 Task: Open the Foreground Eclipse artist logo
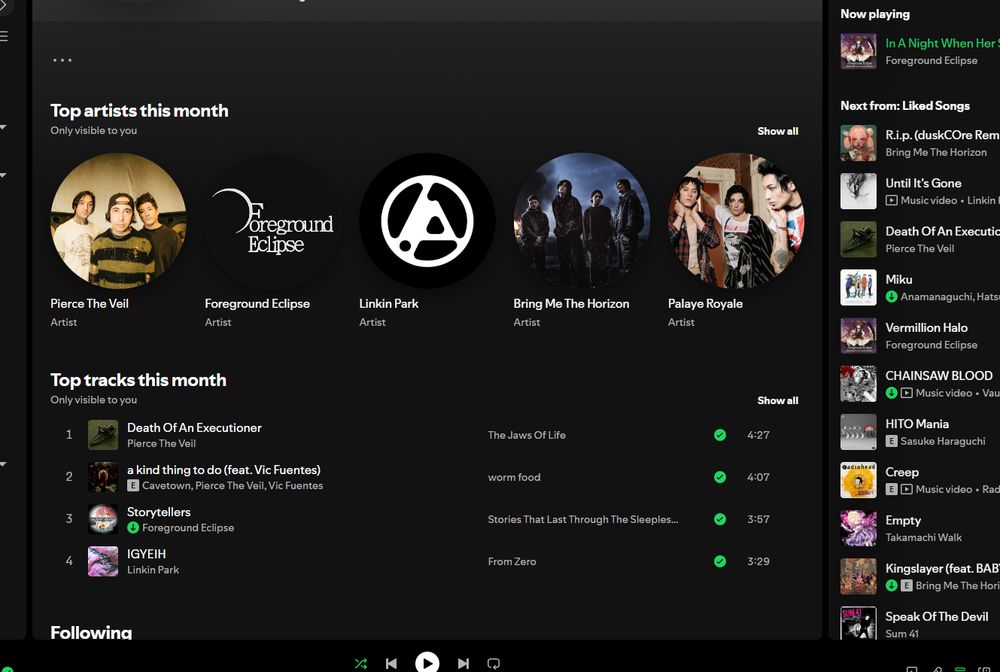[x=273, y=221]
